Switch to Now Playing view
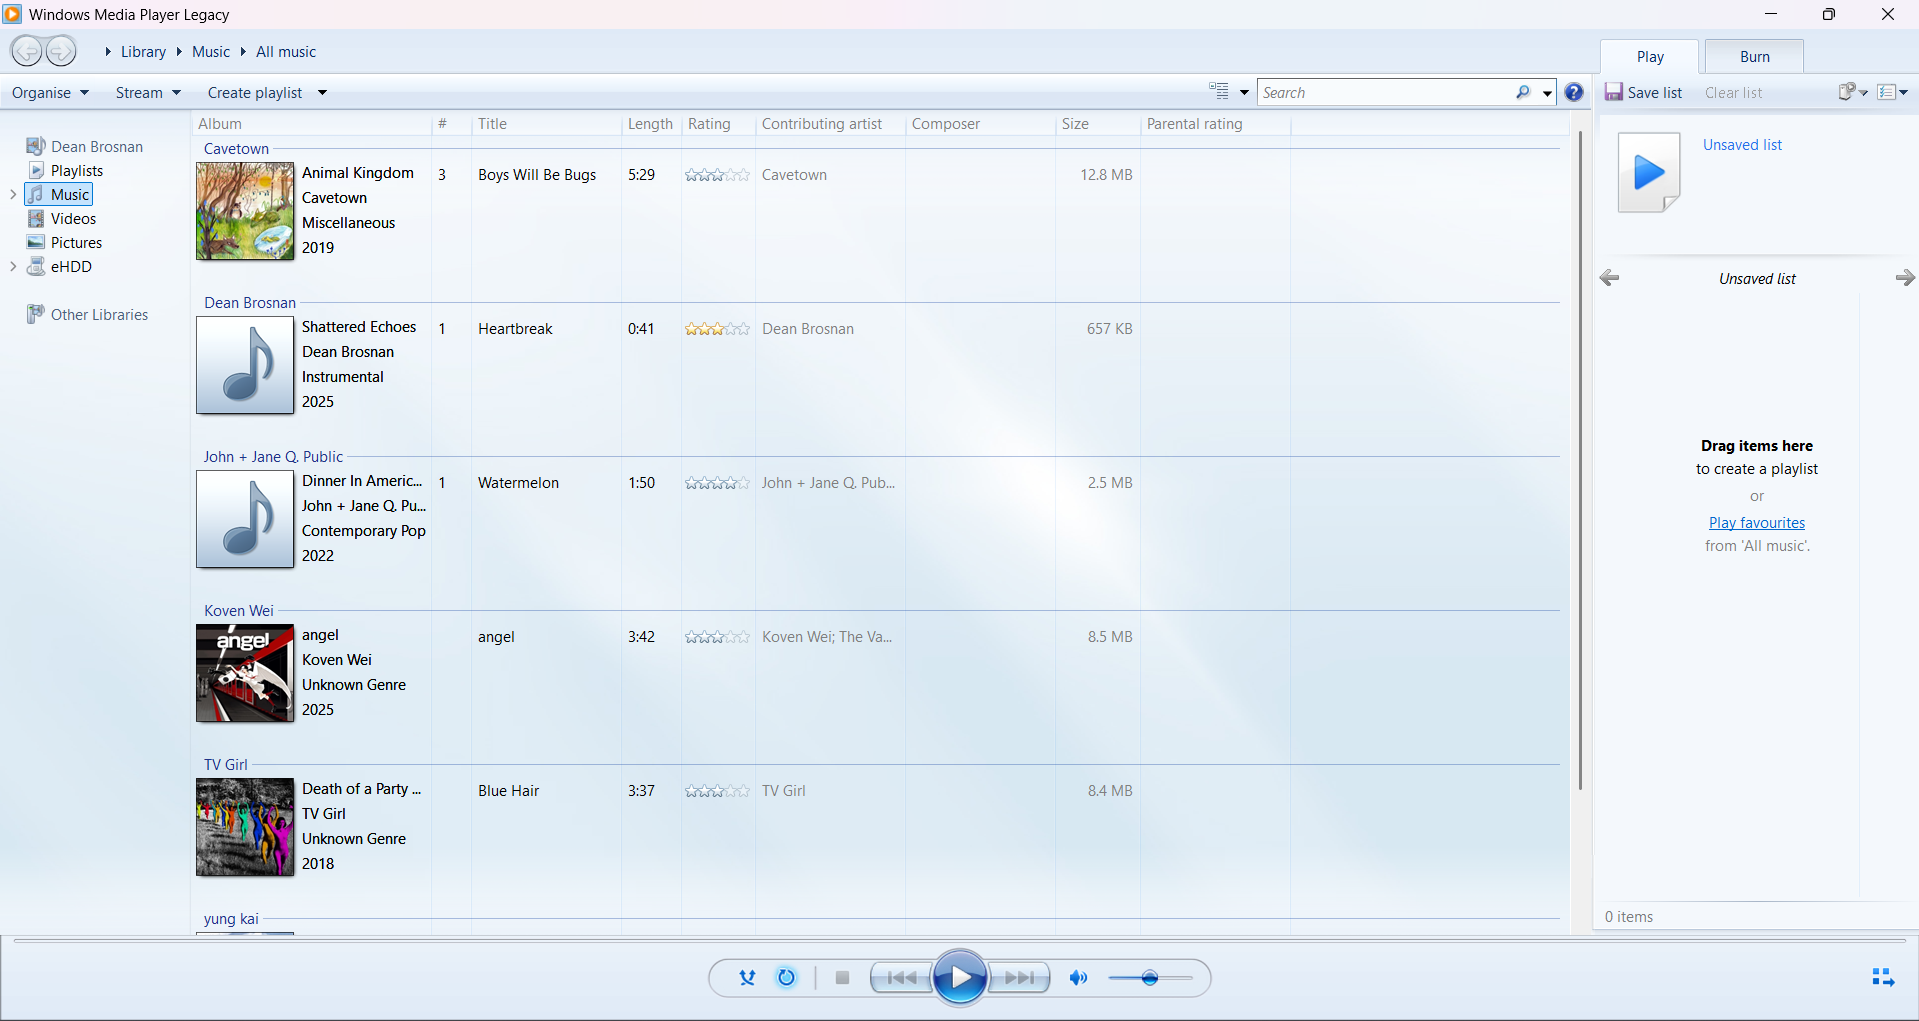 (1882, 978)
